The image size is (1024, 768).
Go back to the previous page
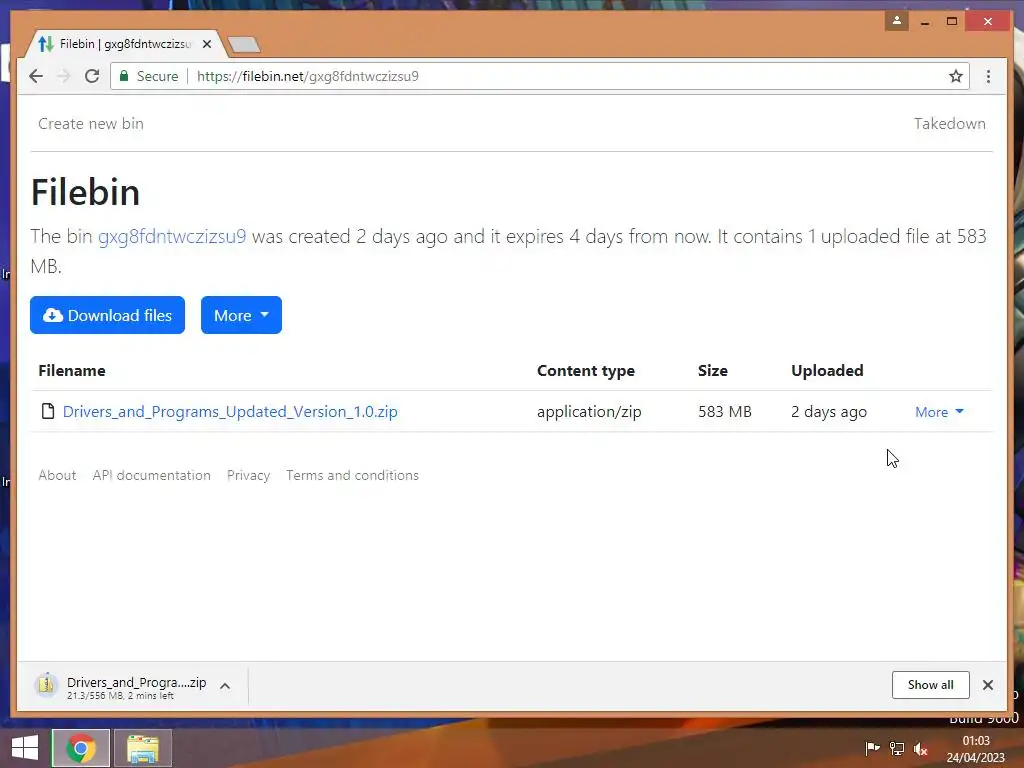36,76
